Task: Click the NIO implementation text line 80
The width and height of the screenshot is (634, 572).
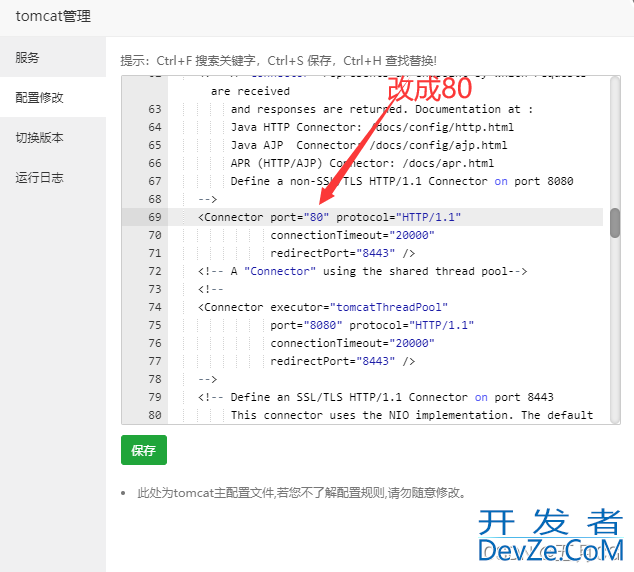Action: pos(412,415)
